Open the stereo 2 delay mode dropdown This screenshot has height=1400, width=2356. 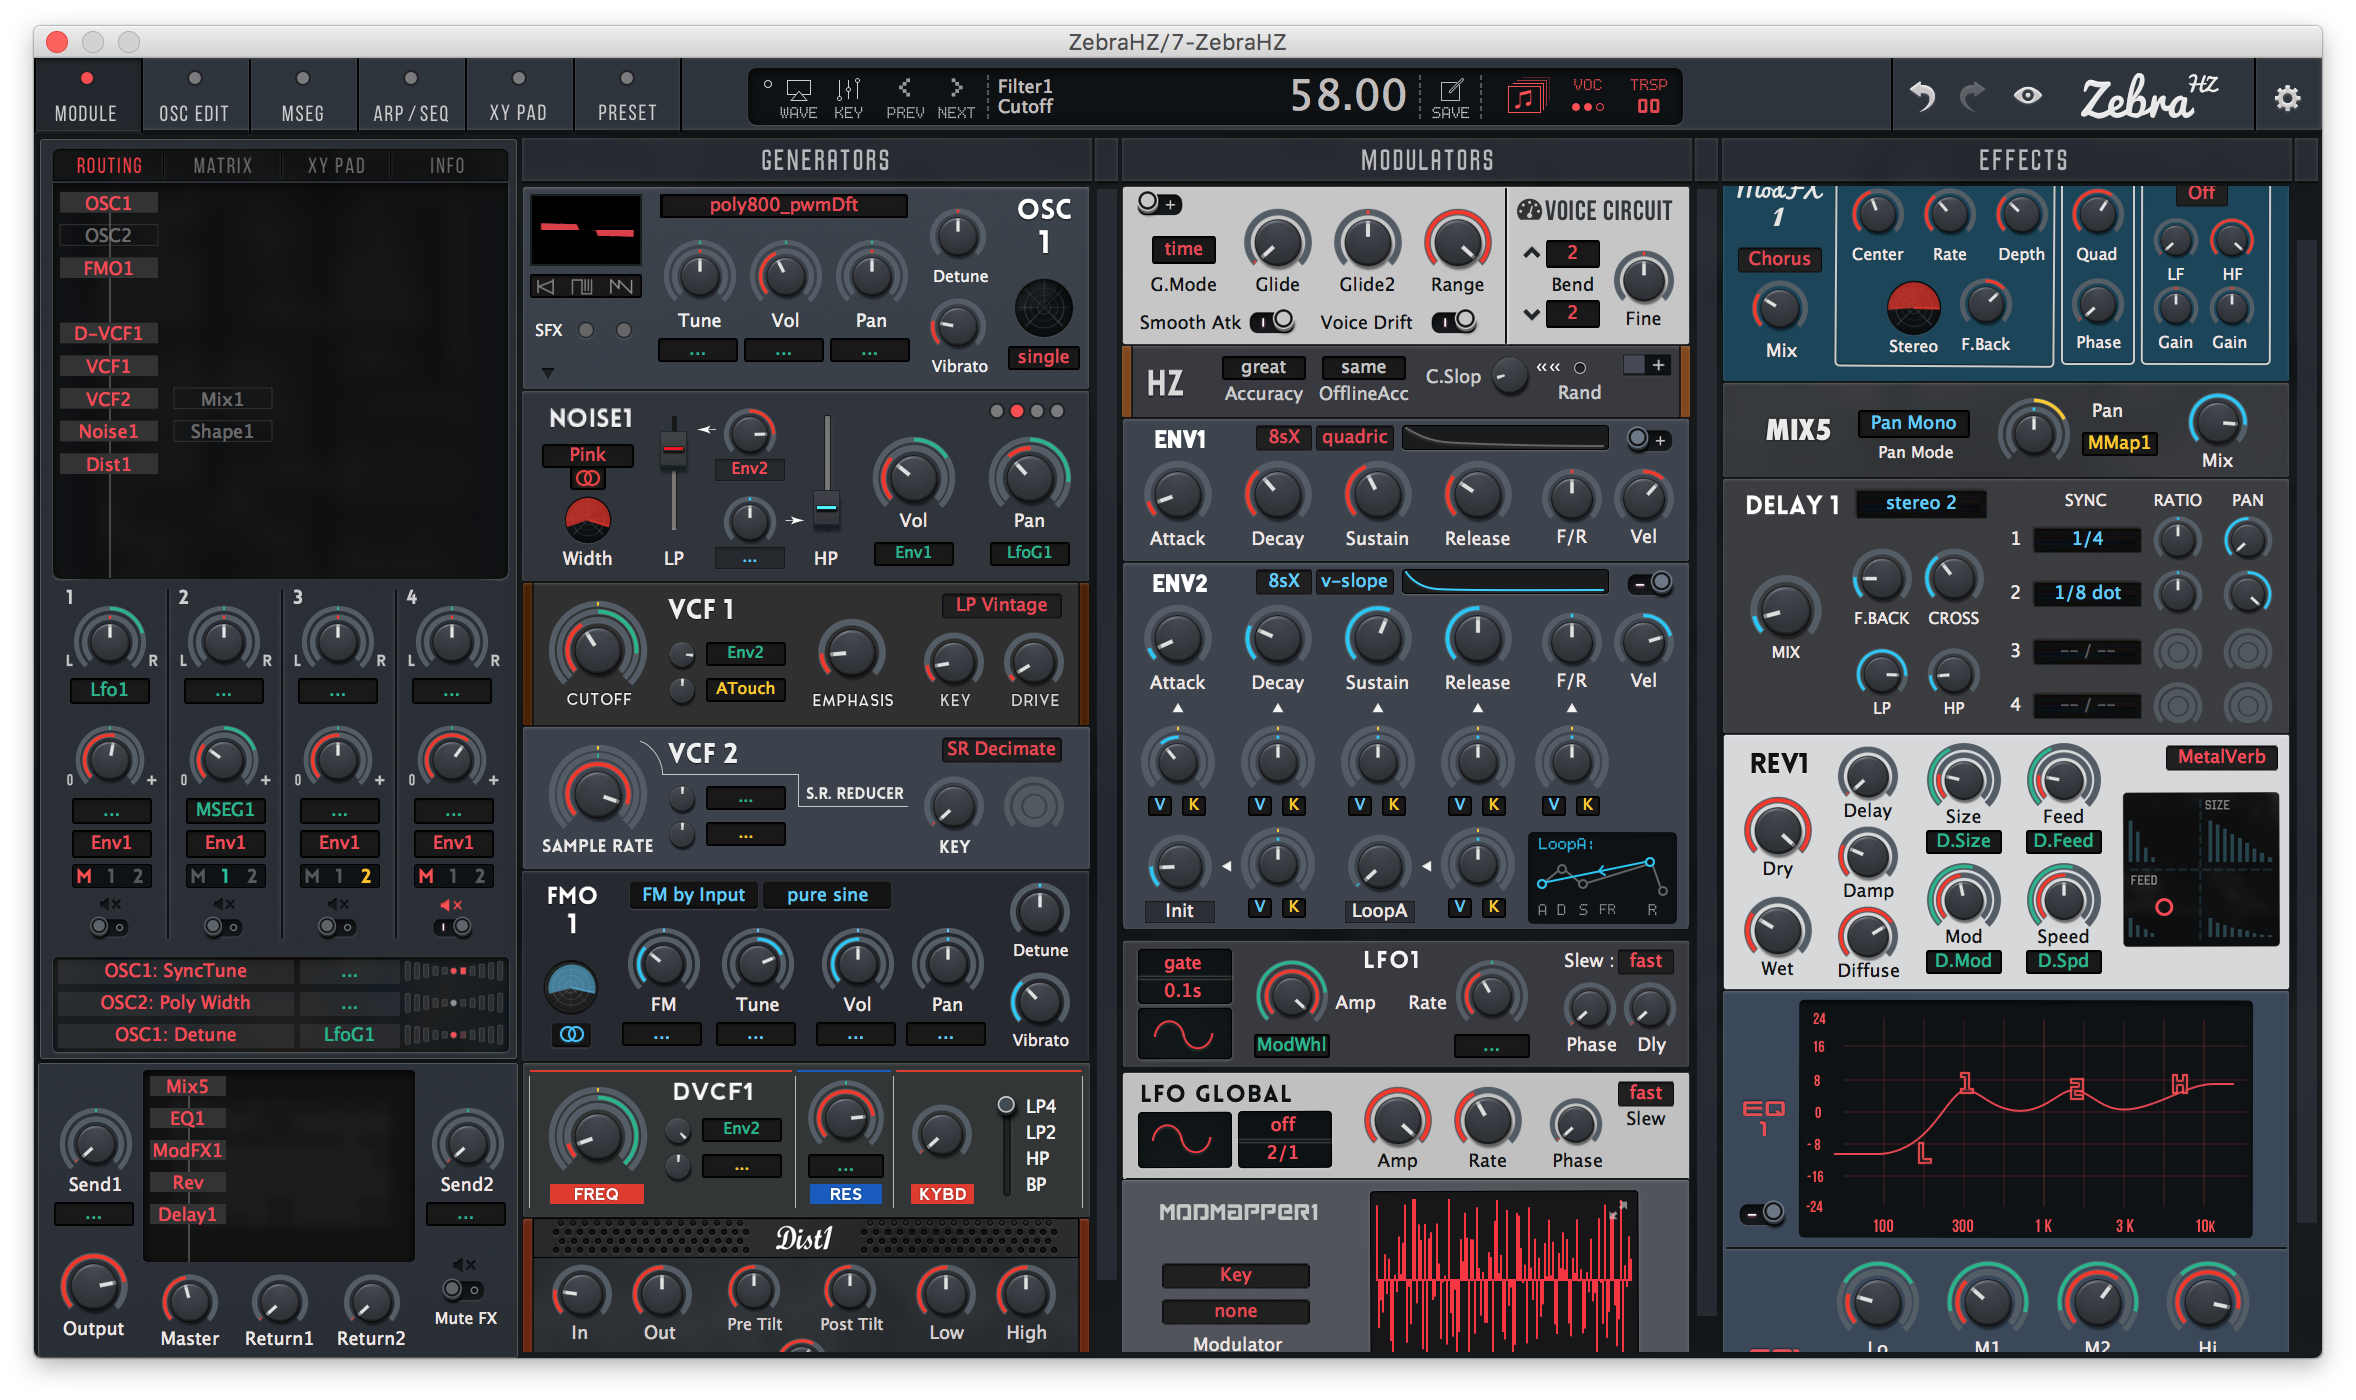(1921, 503)
